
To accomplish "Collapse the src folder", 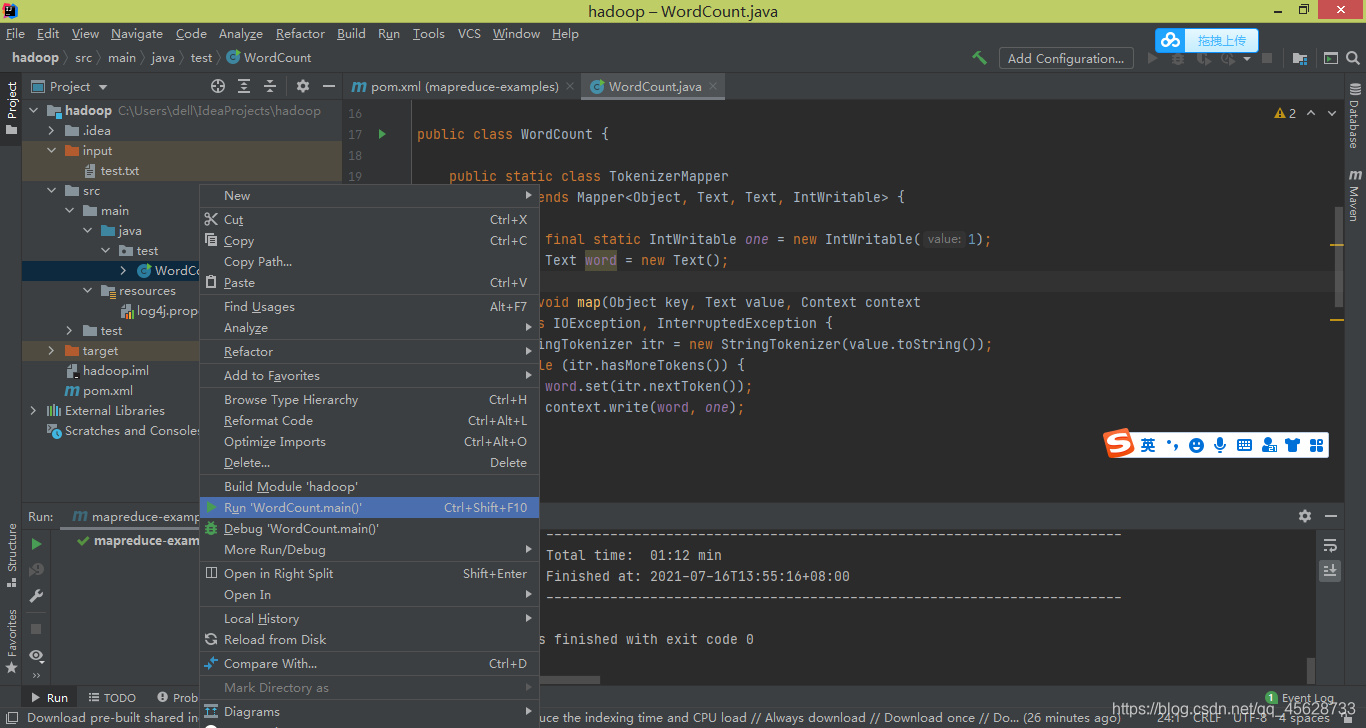I will [52, 191].
